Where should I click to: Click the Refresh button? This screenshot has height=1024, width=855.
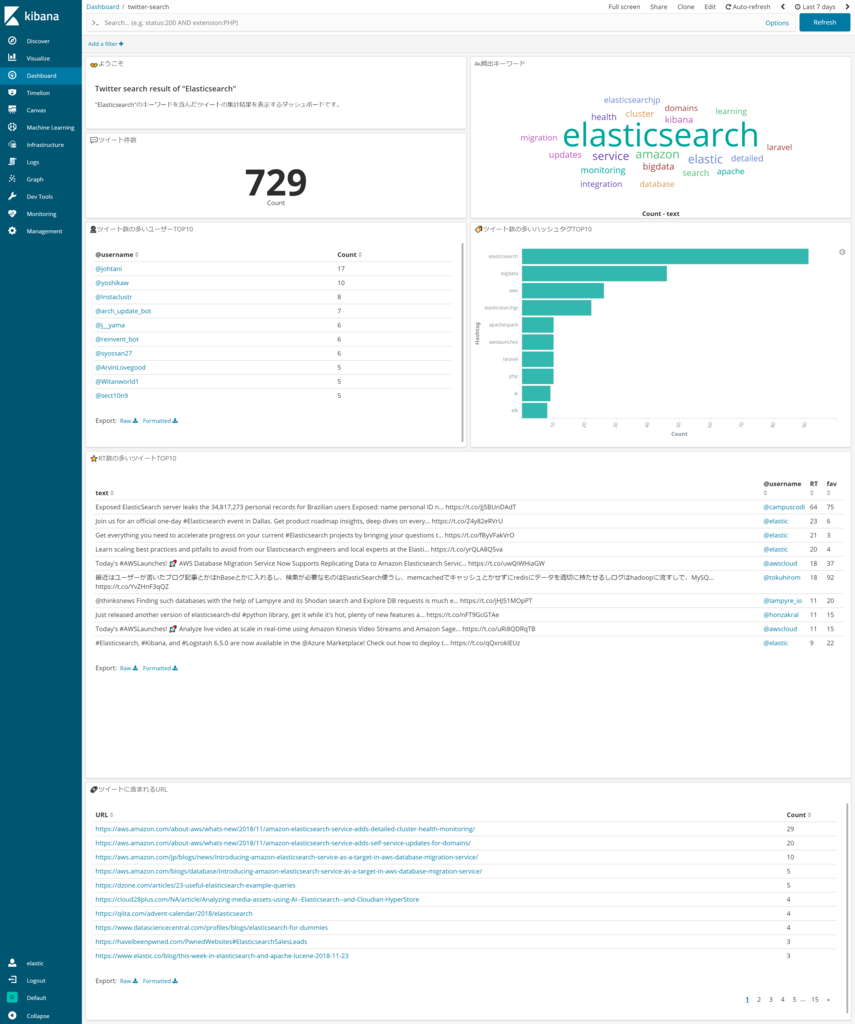824,22
